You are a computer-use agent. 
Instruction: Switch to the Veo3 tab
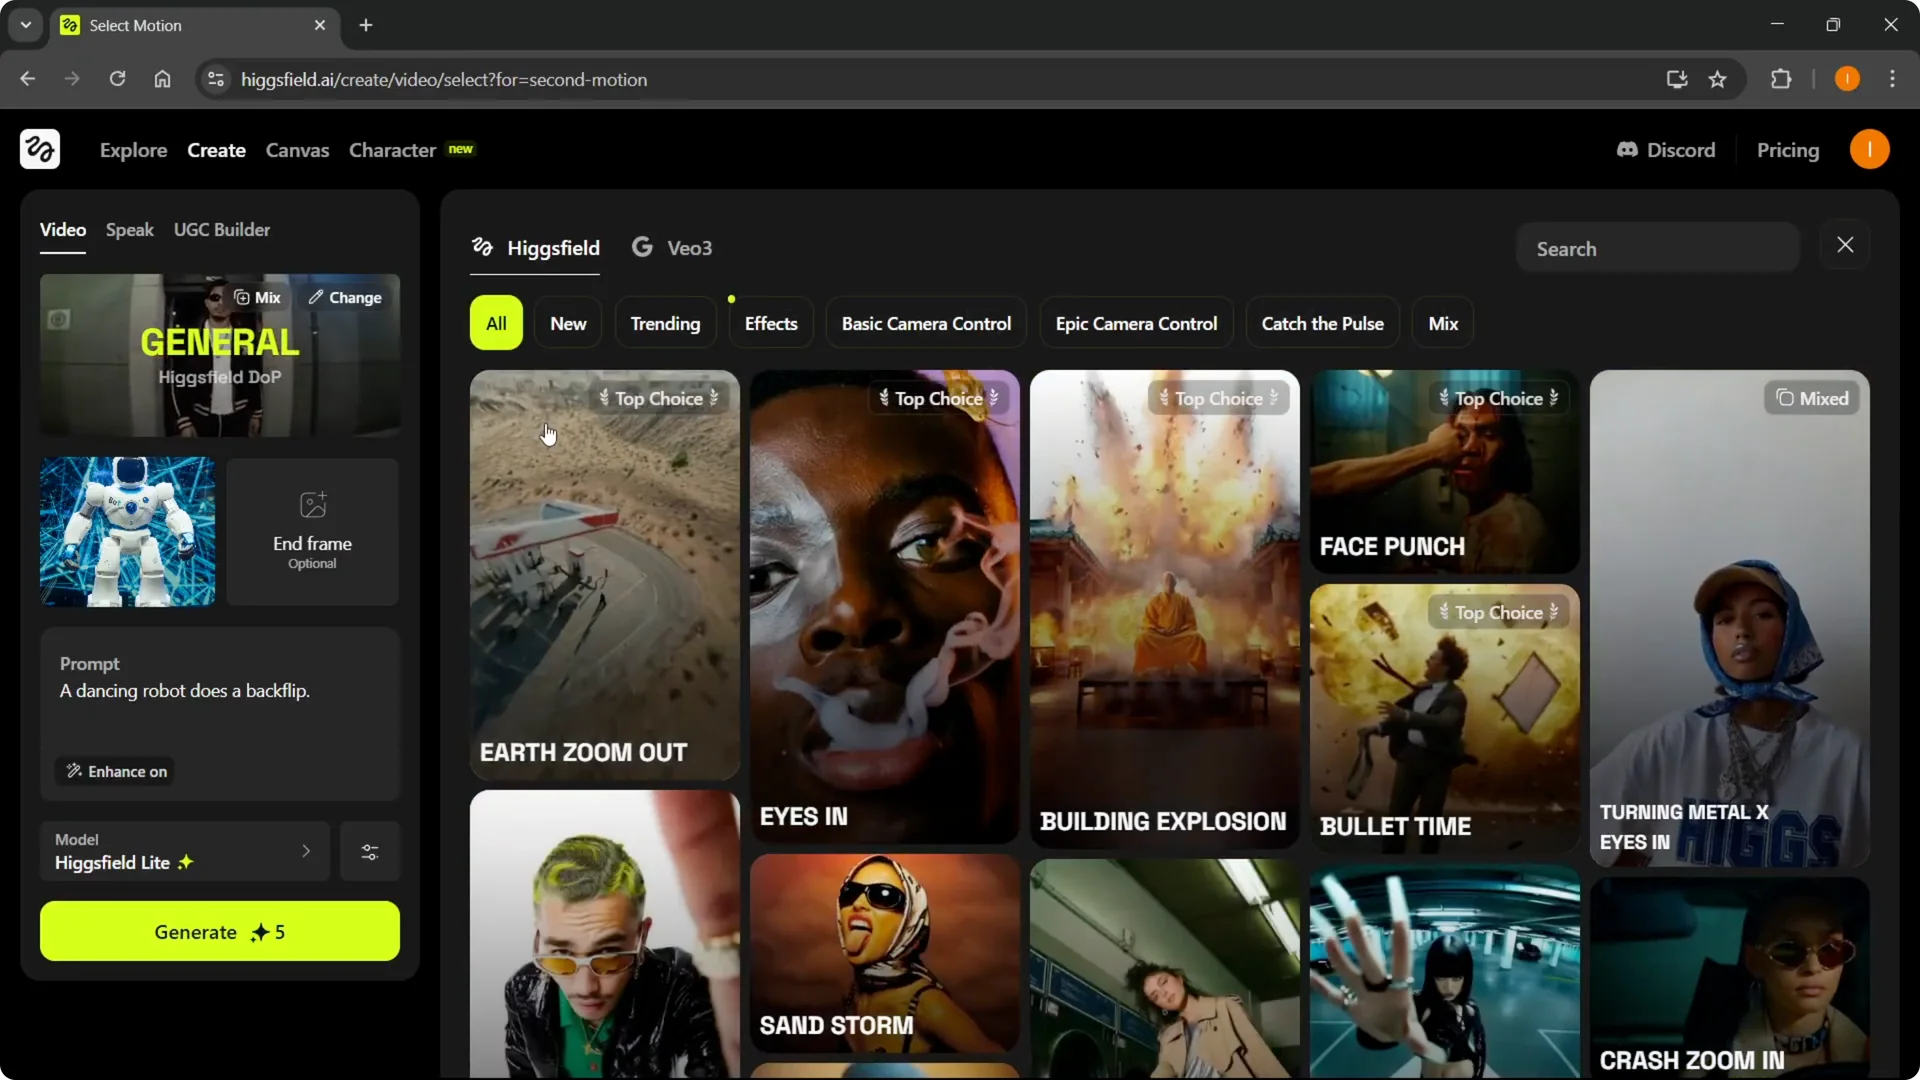click(673, 248)
